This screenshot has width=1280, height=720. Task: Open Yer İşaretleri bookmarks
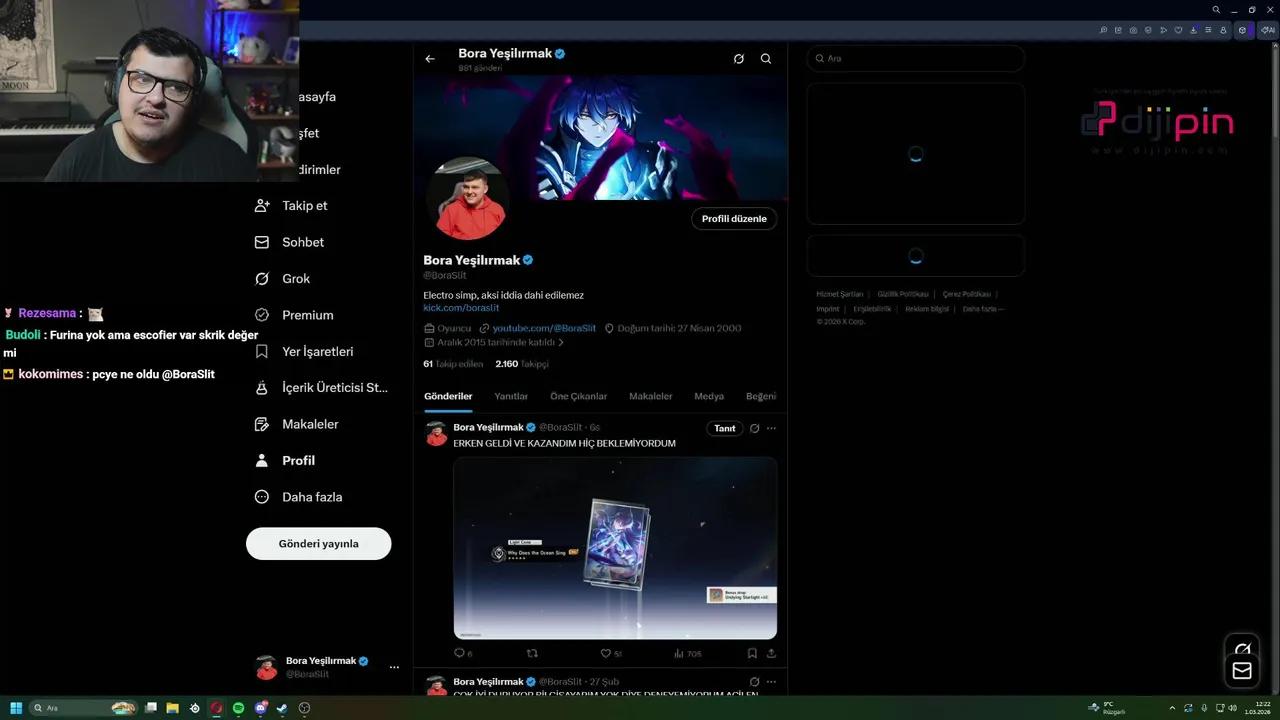[304, 351]
